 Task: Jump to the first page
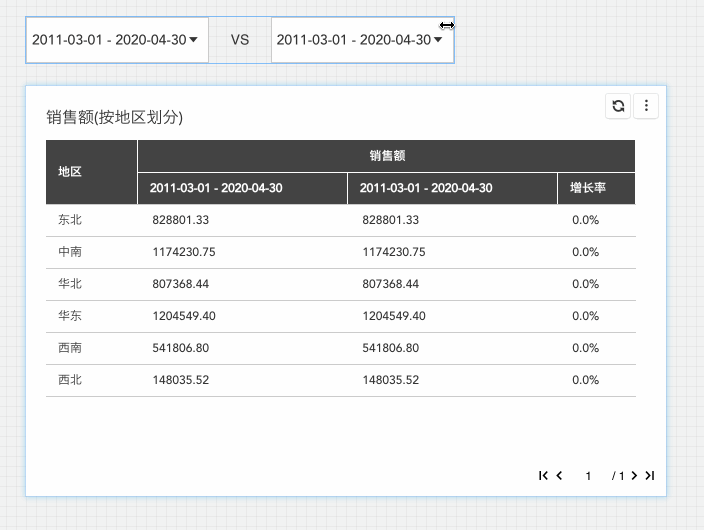543,475
